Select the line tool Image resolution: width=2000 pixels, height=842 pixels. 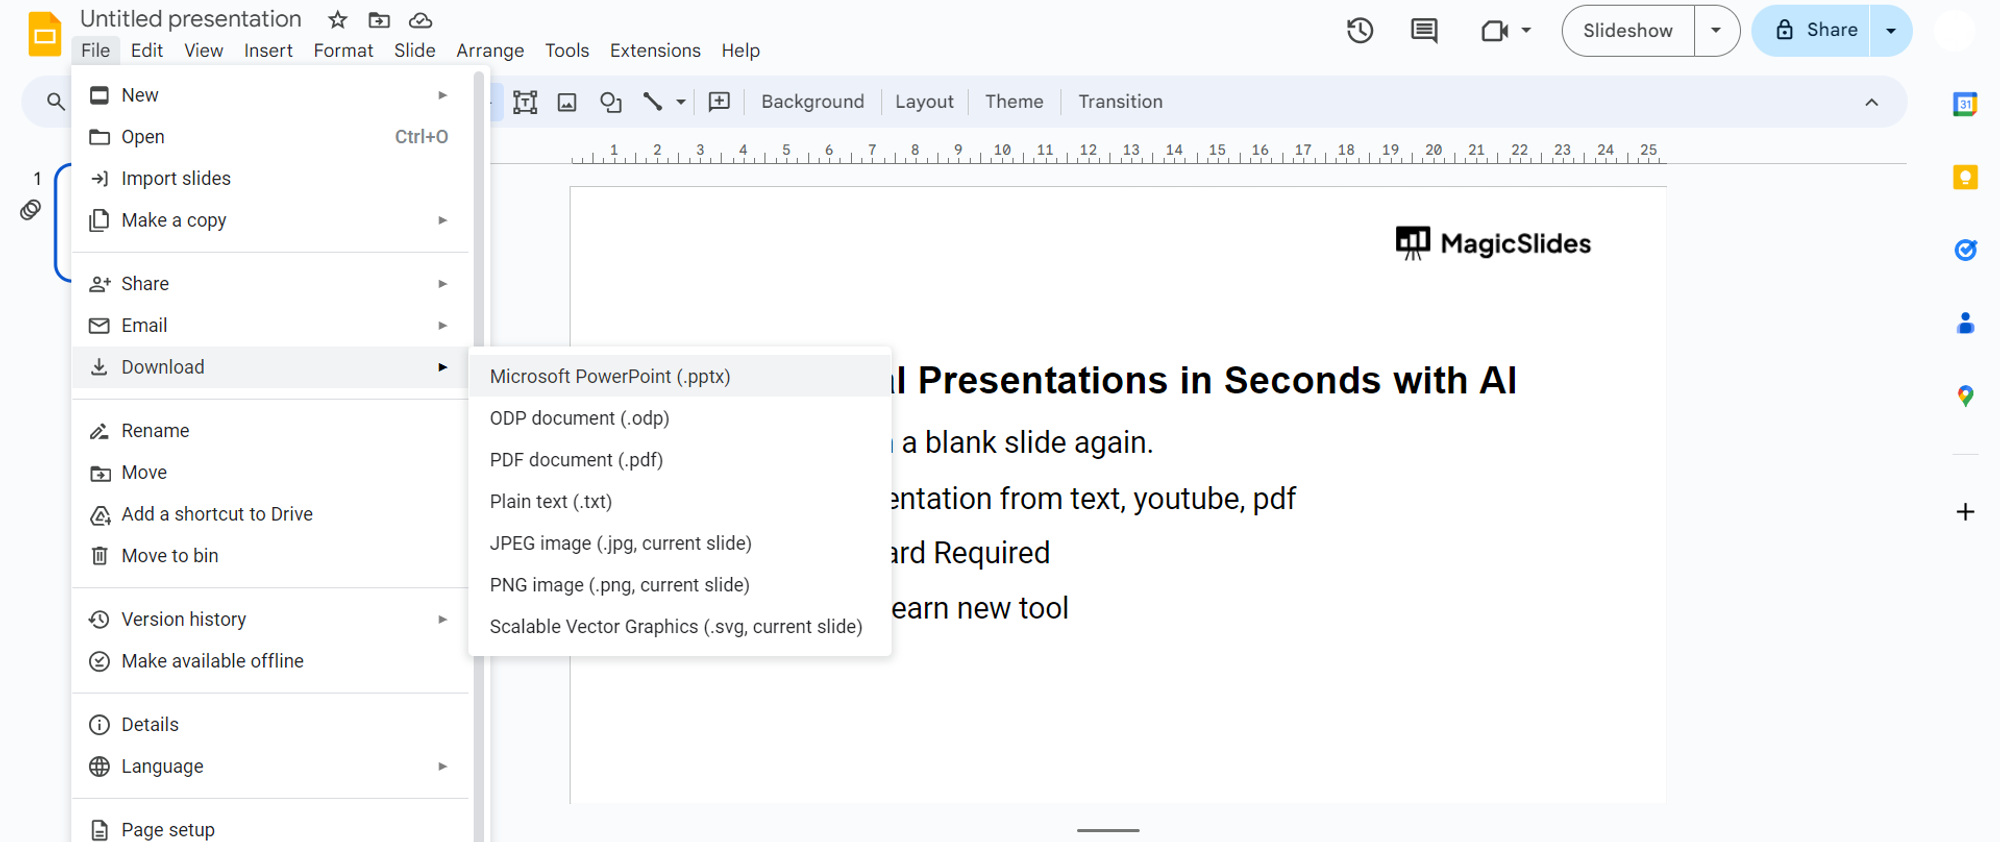(653, 102)
